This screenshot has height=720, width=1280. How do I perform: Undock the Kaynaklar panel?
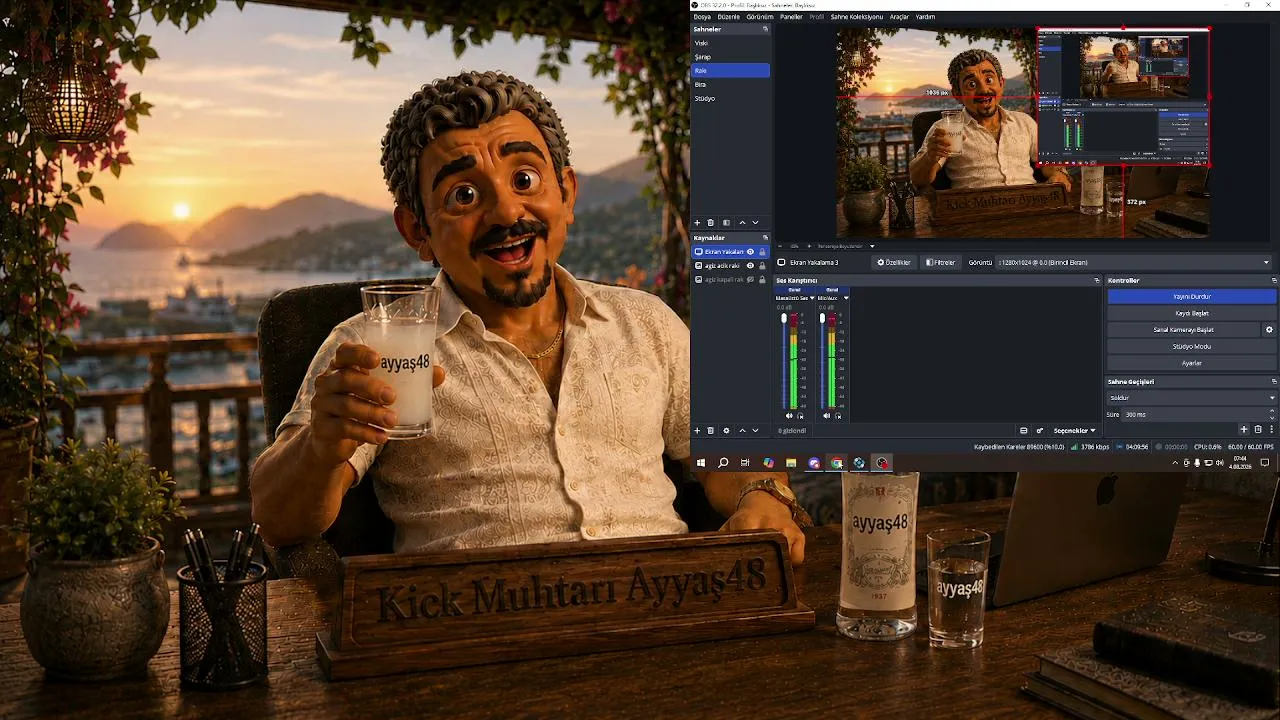(x=765, y=238)
